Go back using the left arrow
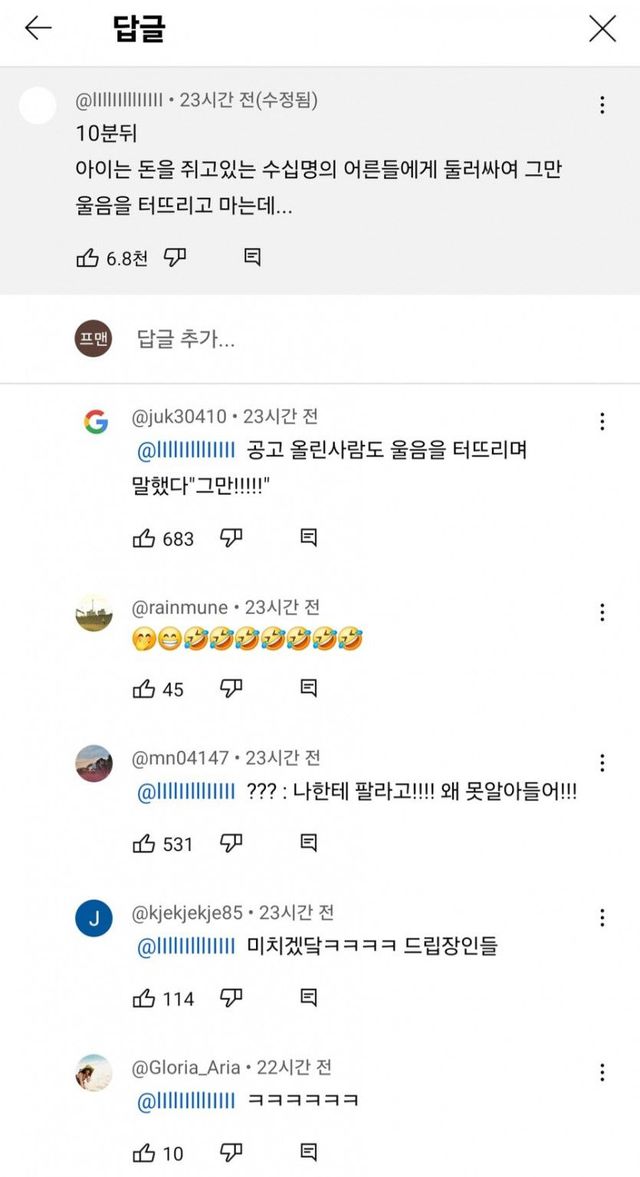Screen dimensions: 640x1177 [38, 29]
